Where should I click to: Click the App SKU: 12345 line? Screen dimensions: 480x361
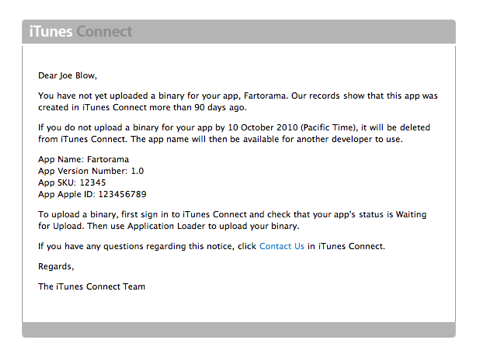[x=72, y=182]
